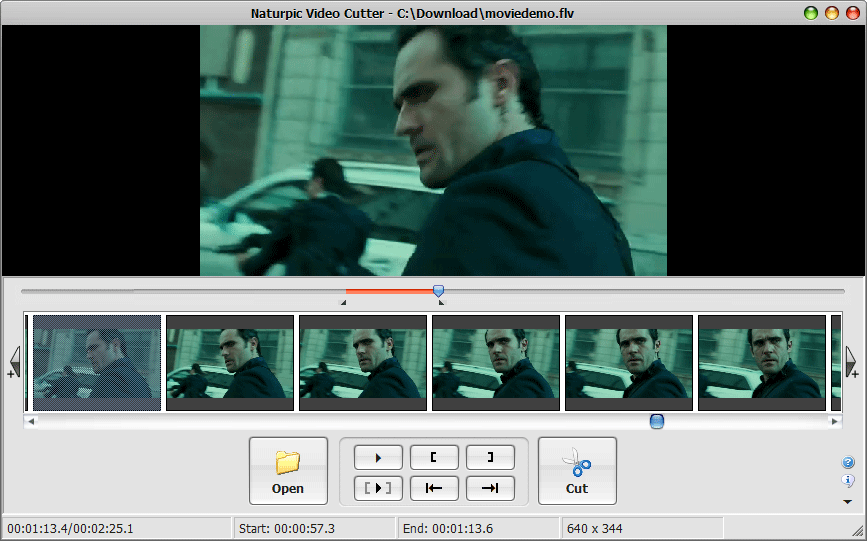Click the seek slider blue handle

(438, 291)
